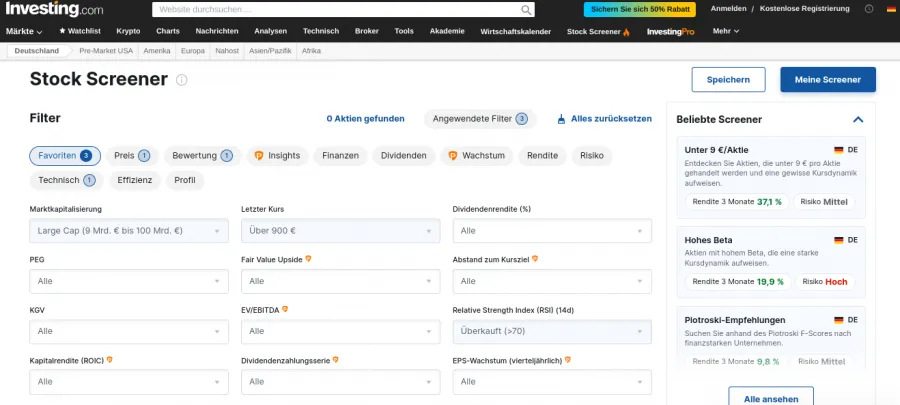Open the Fair Value Upside dropdown
Viewport: 900px width, 405px height.
(x=340, y=281)
